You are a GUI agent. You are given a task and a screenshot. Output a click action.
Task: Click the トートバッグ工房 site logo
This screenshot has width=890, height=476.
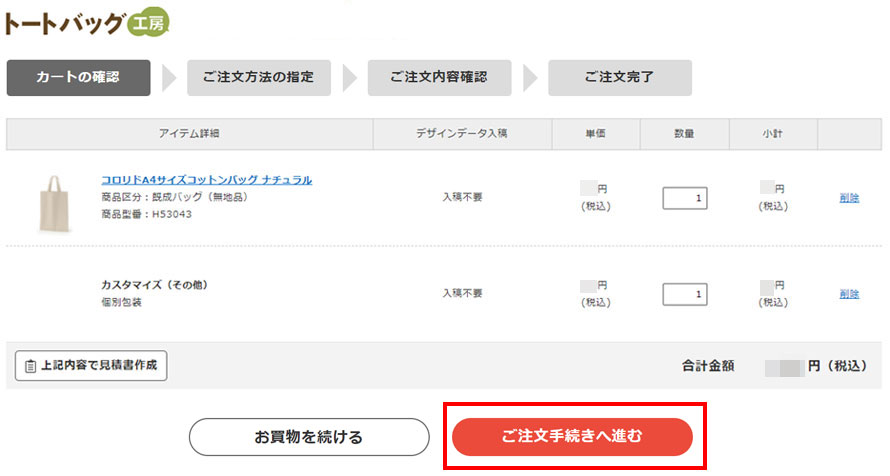(87, 22)
